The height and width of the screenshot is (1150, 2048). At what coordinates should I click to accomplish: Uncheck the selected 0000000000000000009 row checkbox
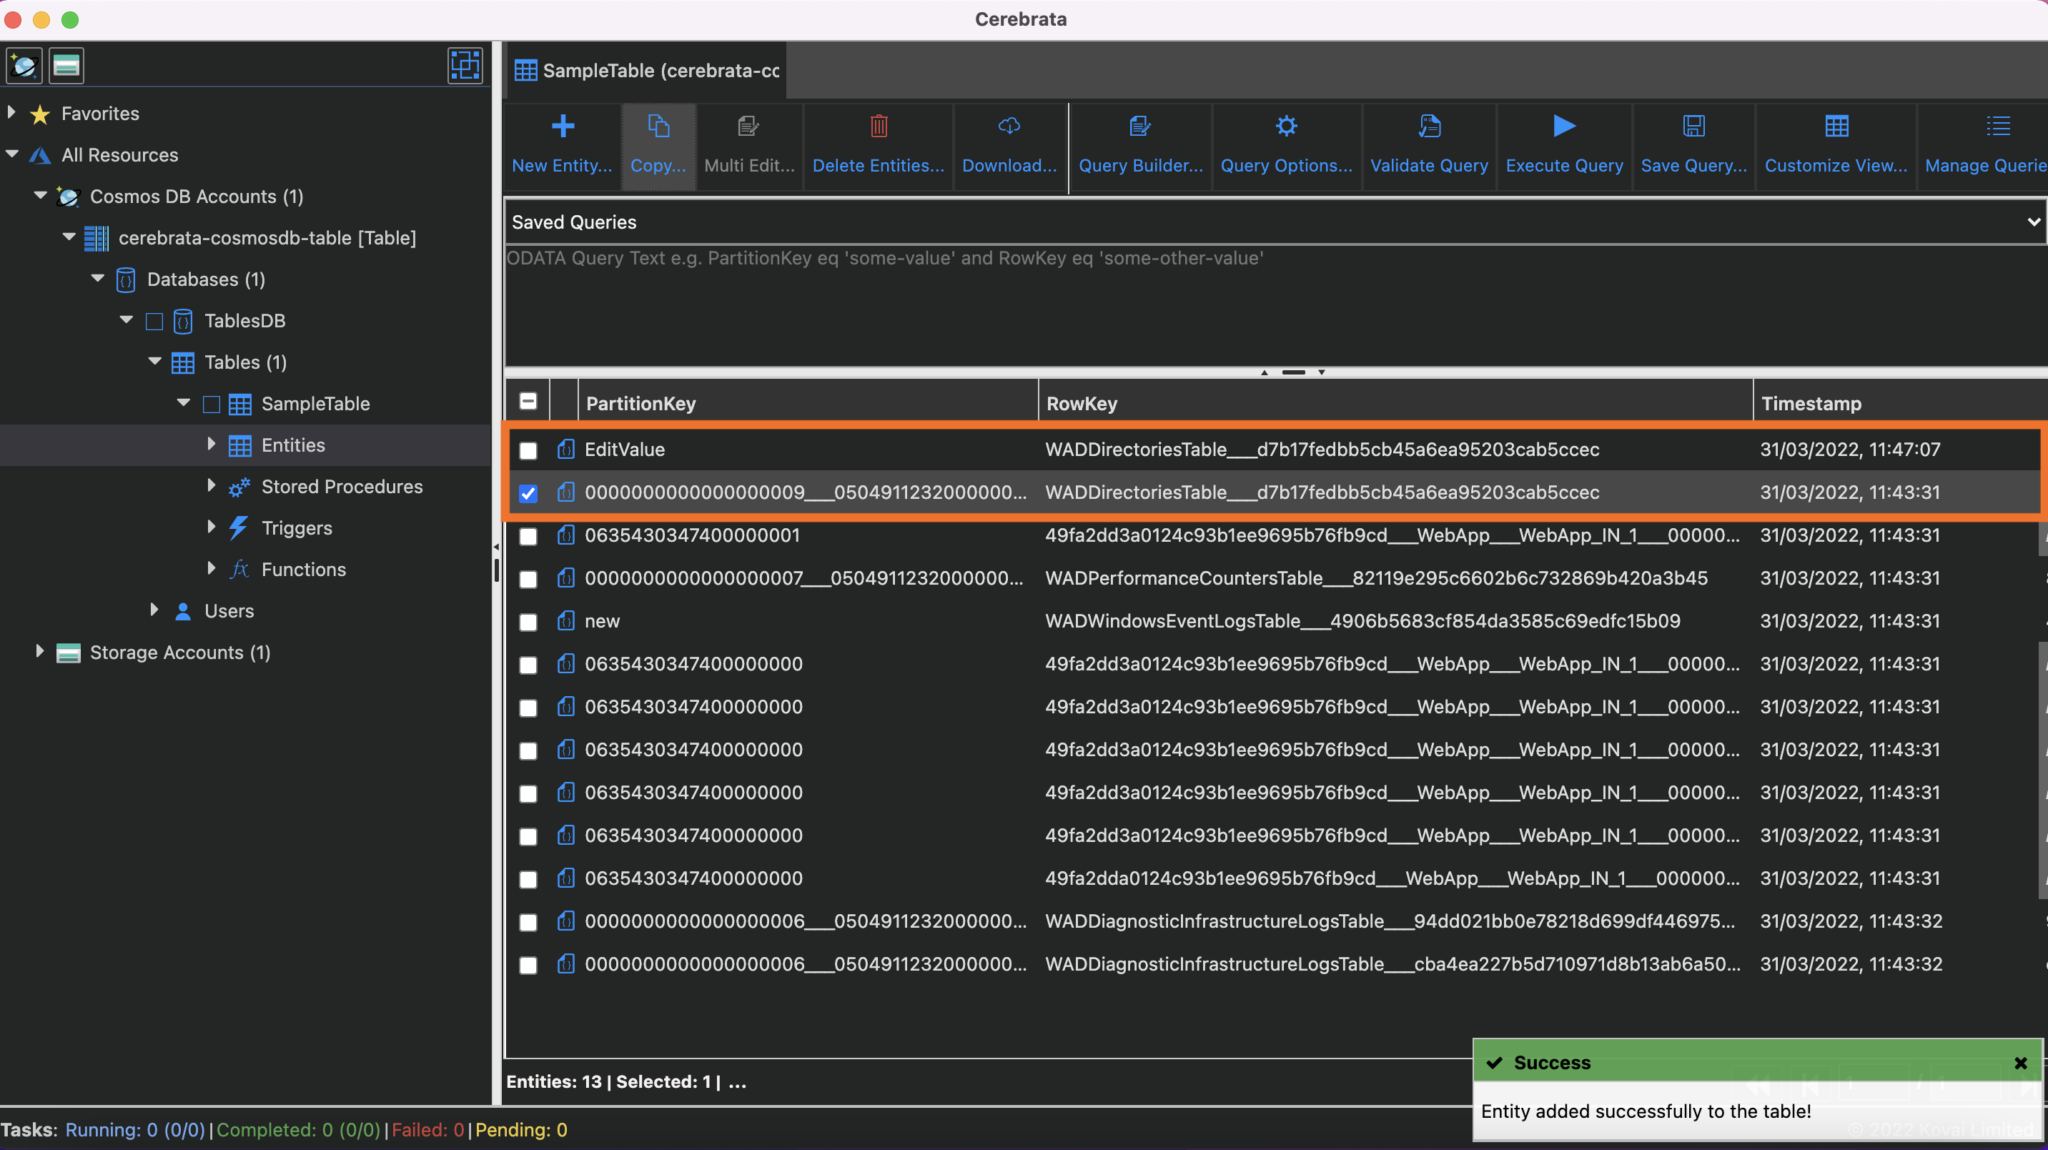tap(528, 493)
